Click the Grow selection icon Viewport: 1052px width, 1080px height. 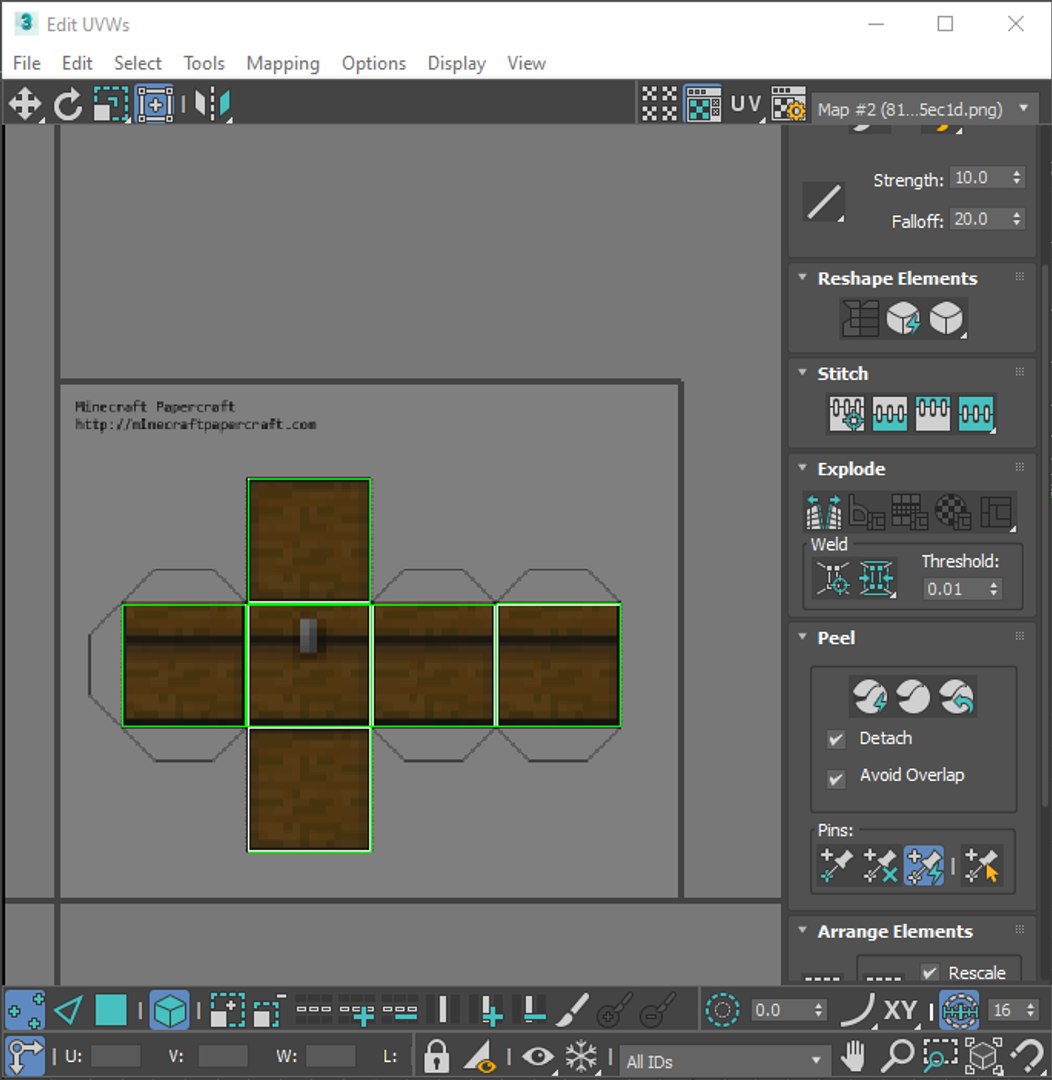click(227, 1010)
